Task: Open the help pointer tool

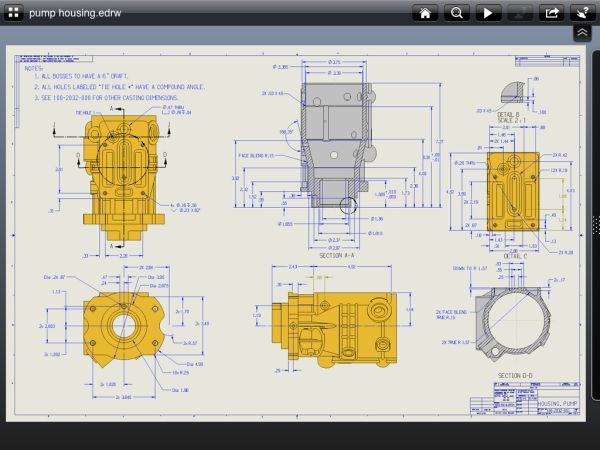Action: (580, 13)
